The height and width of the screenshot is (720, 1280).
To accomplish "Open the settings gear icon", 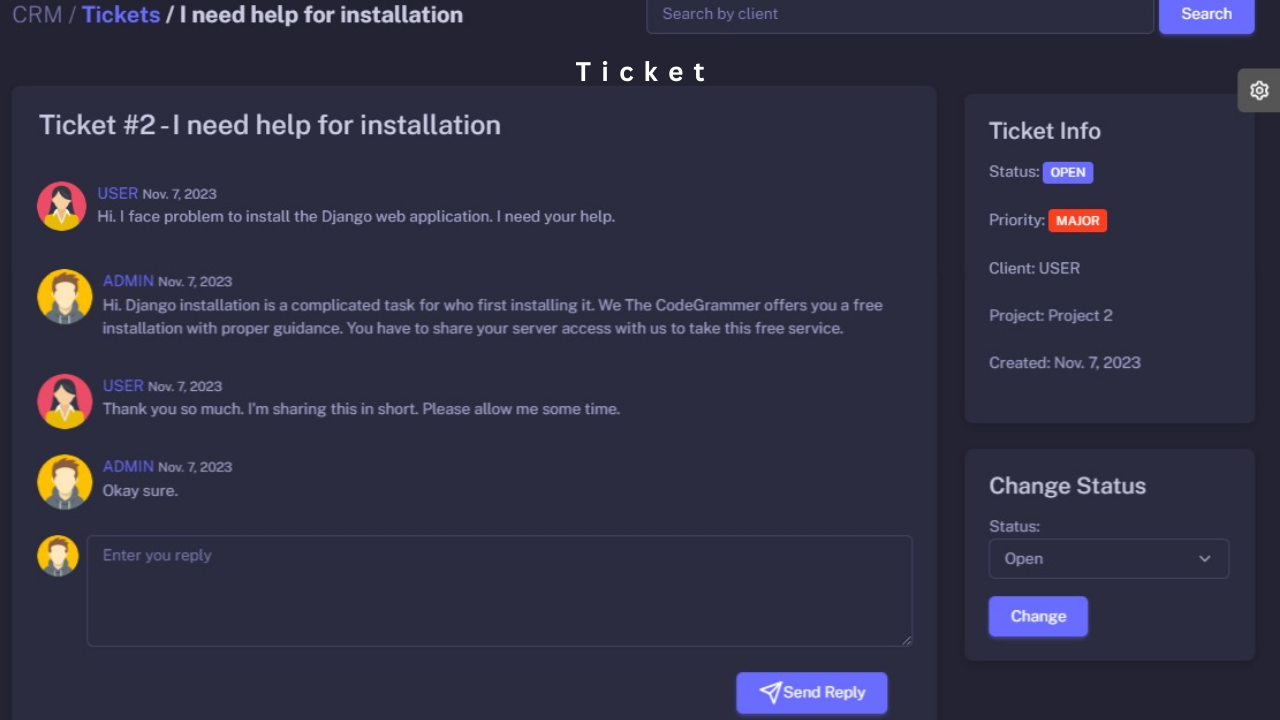I will pos(1259,90).
